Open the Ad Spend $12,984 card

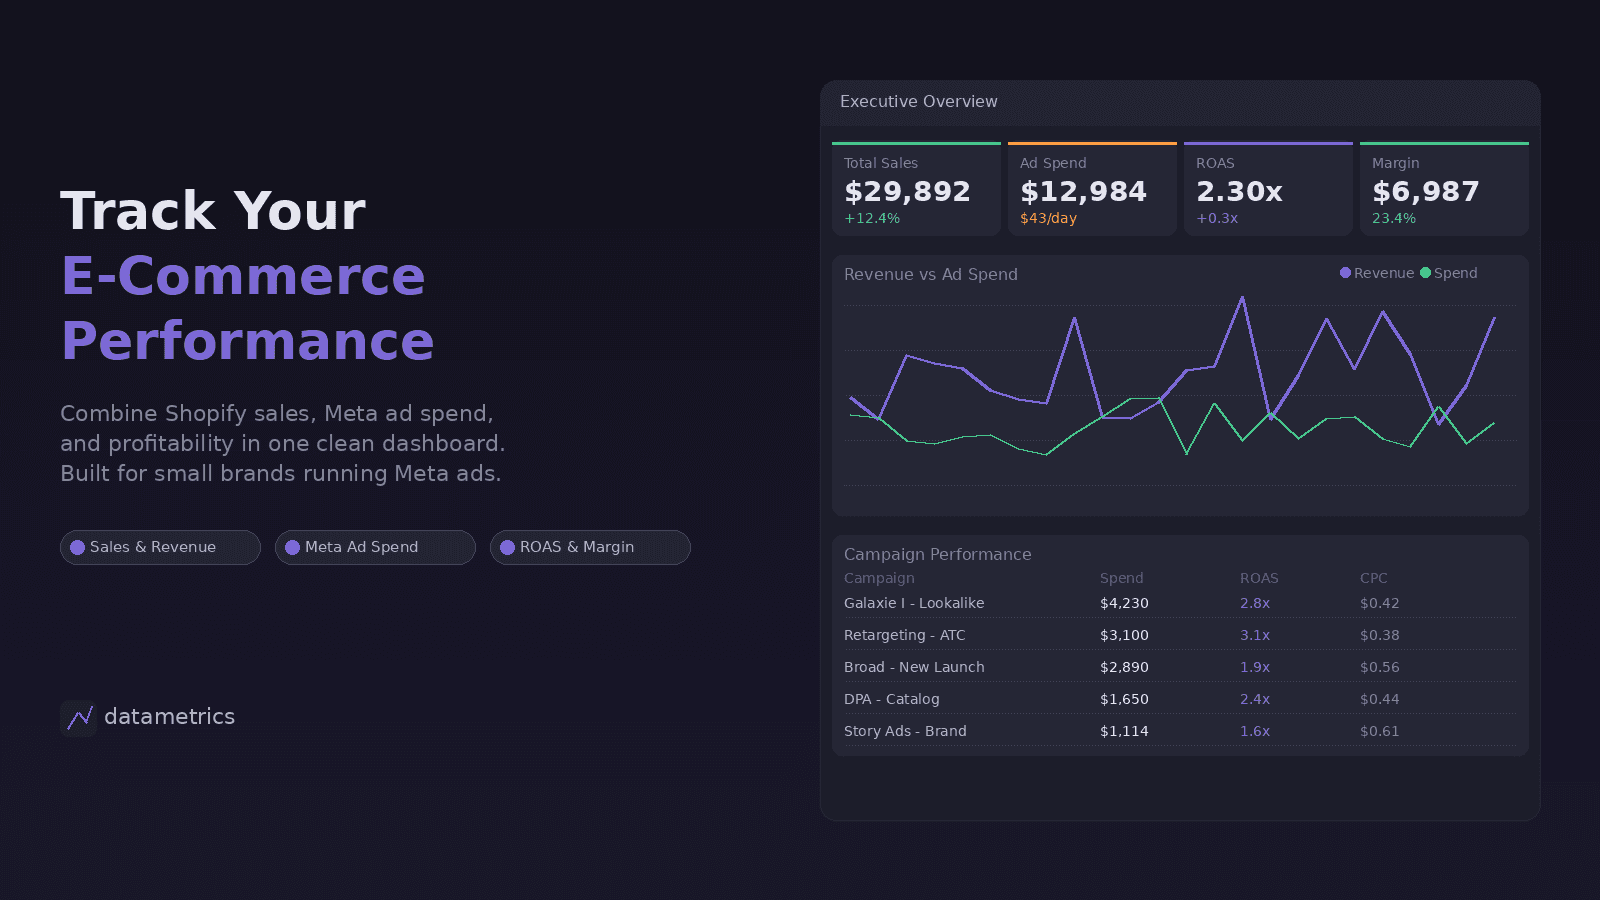(x=1092, y=189)
